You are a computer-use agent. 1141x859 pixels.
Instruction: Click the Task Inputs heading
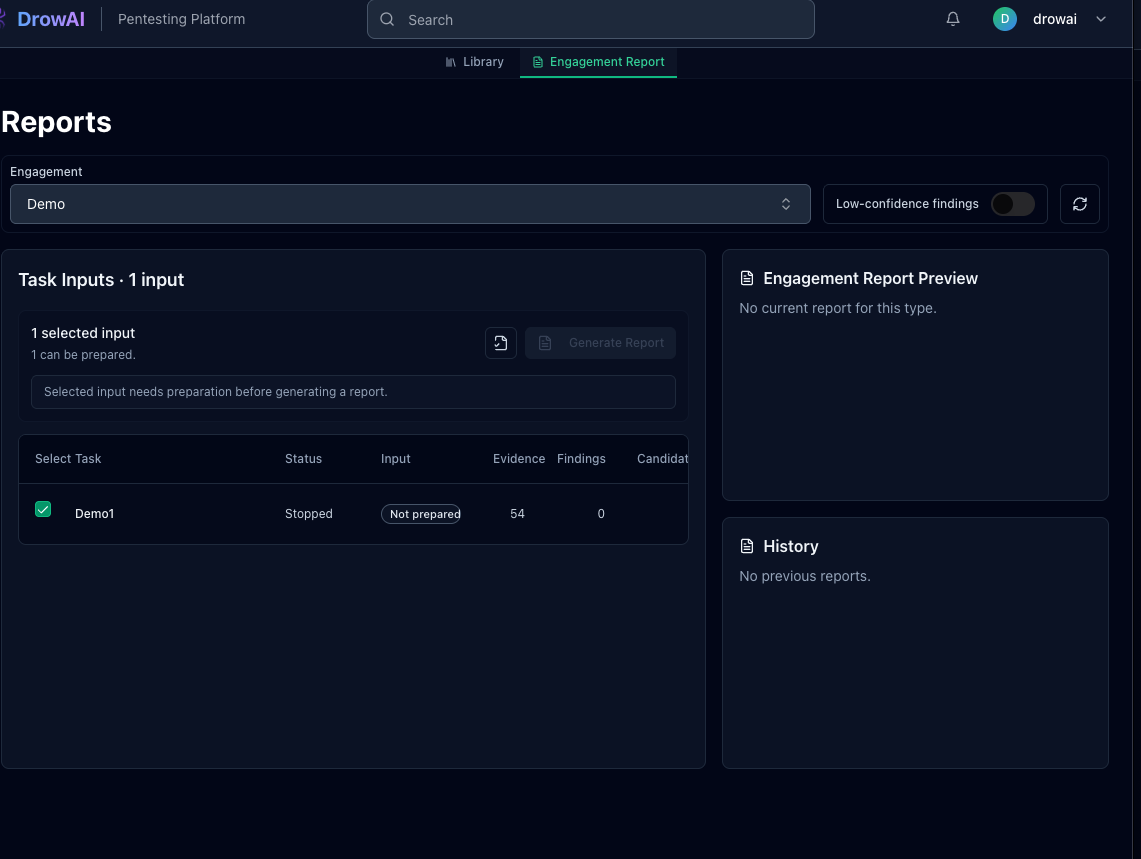(101, 280)
